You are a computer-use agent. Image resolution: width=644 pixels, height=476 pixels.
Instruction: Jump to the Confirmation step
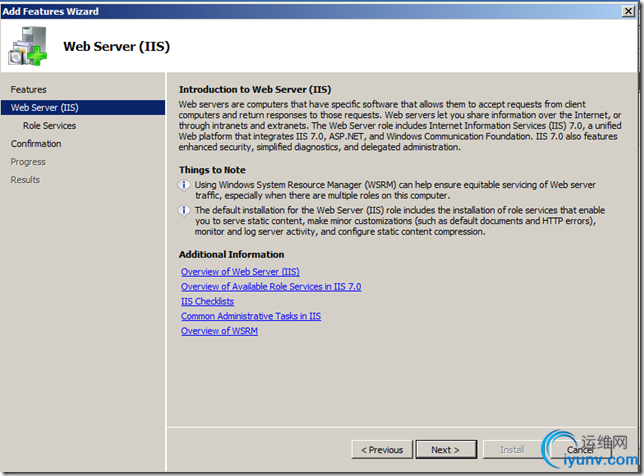pos(36,144)
